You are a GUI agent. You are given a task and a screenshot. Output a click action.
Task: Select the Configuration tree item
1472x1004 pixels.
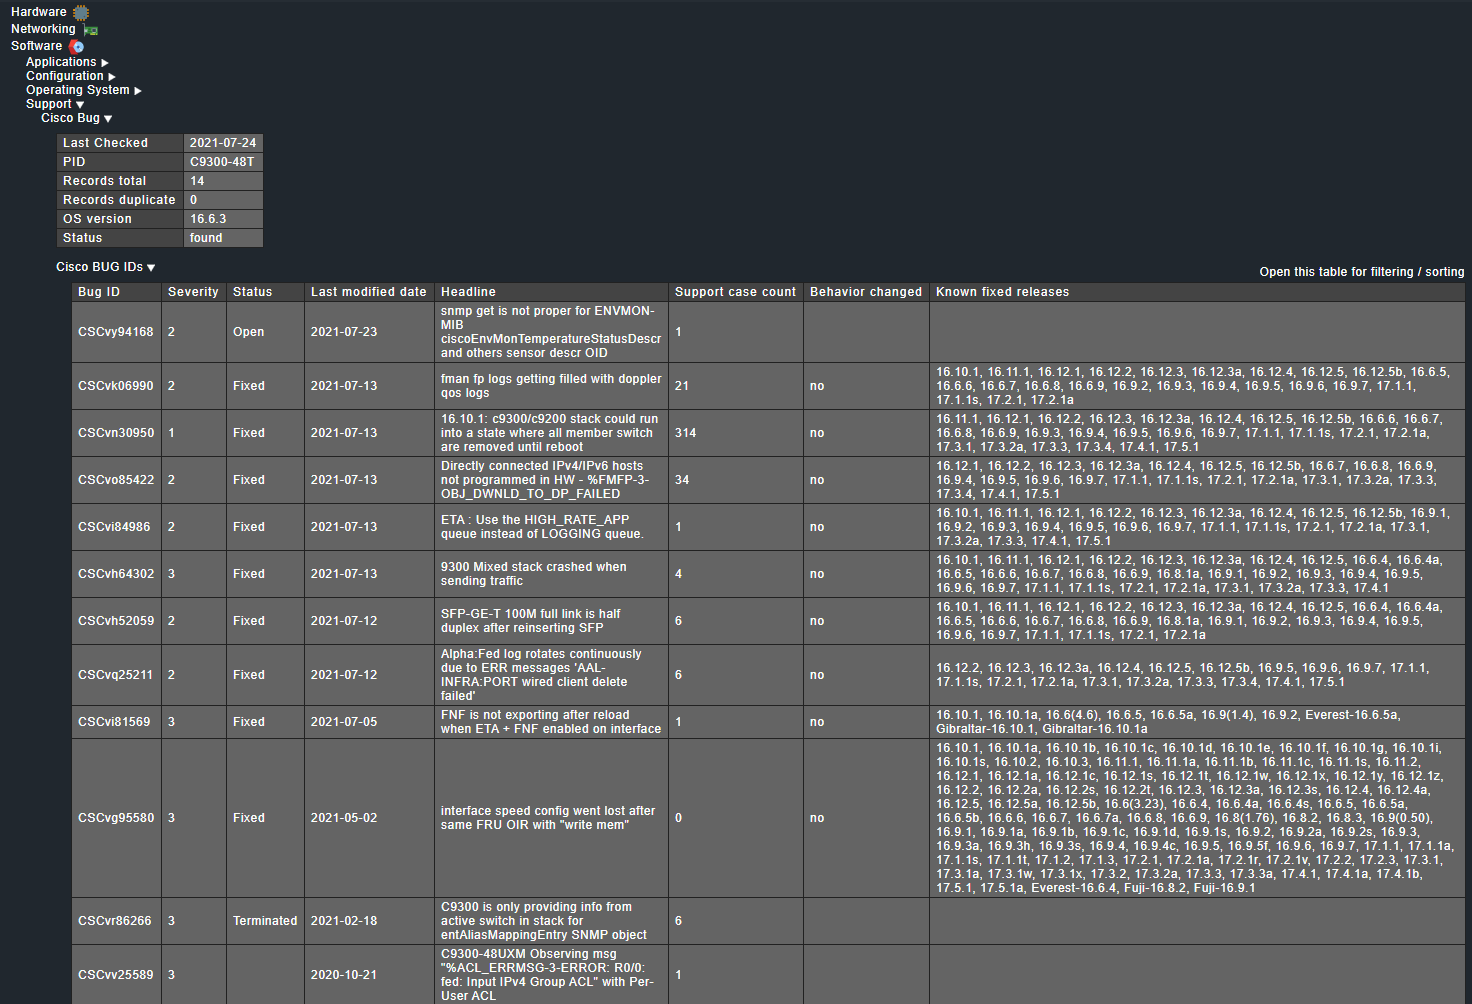(x=65, y=76)
